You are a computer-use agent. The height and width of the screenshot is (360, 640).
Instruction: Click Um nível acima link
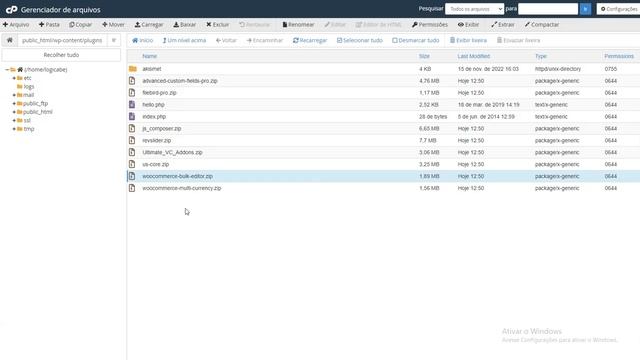184,40
